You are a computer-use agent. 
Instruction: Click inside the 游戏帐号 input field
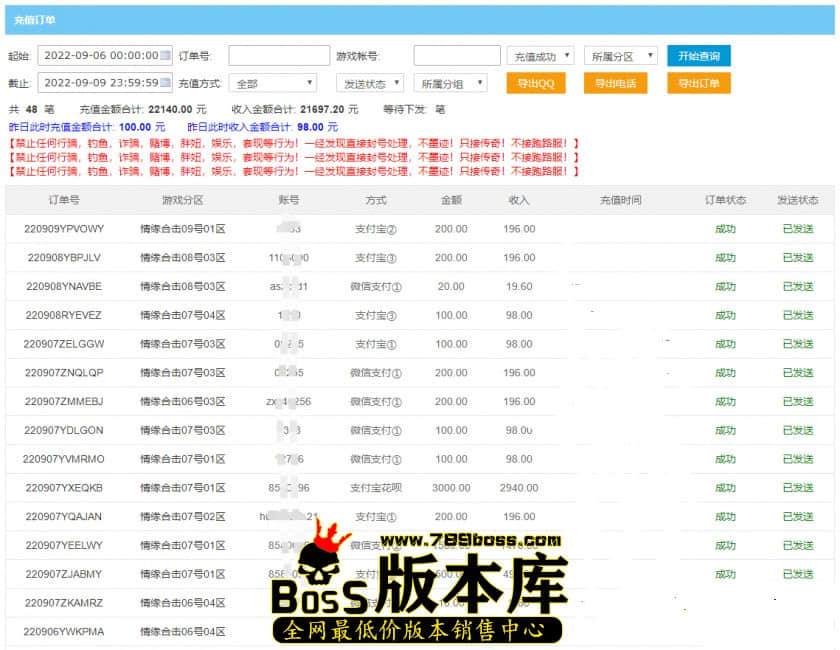coord(457,55)
